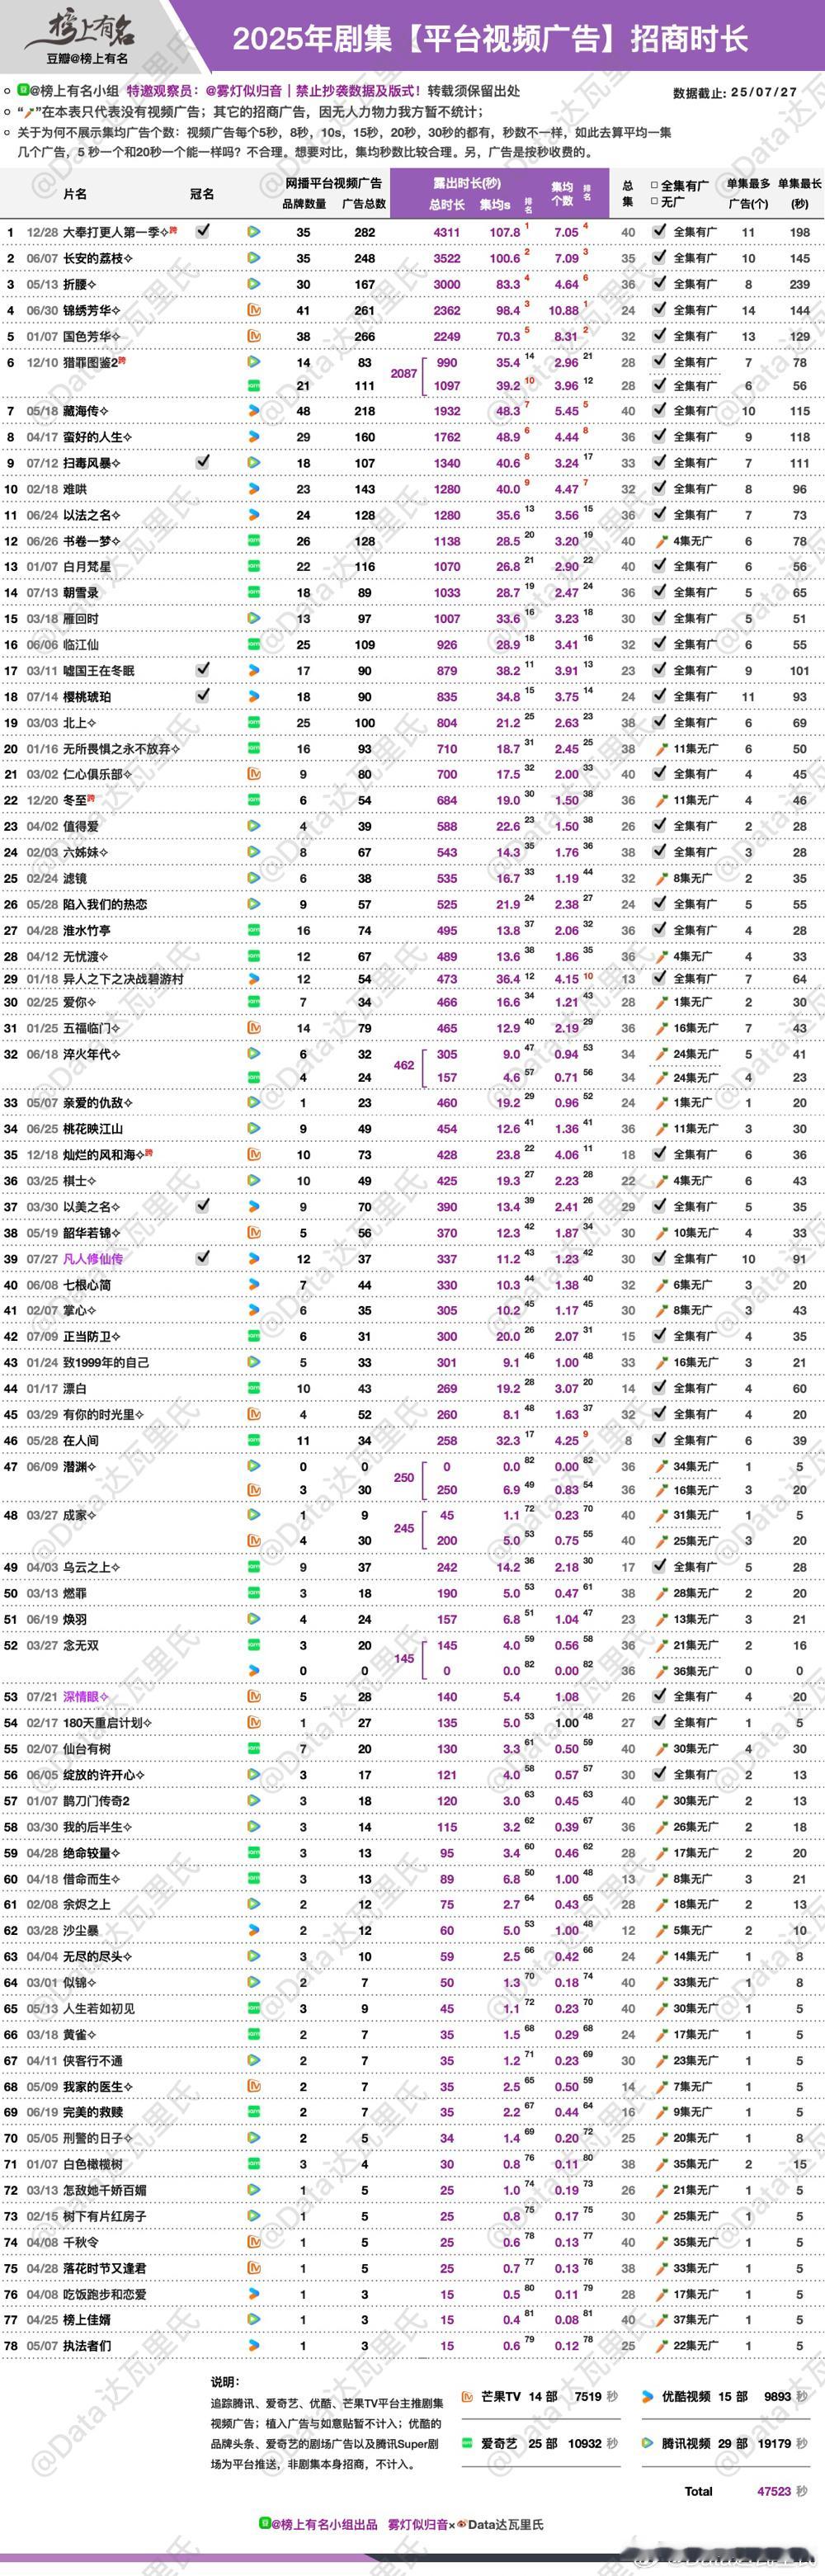Click the carrot icon for 书卷一梦 4集无广

tap(661, 541)
